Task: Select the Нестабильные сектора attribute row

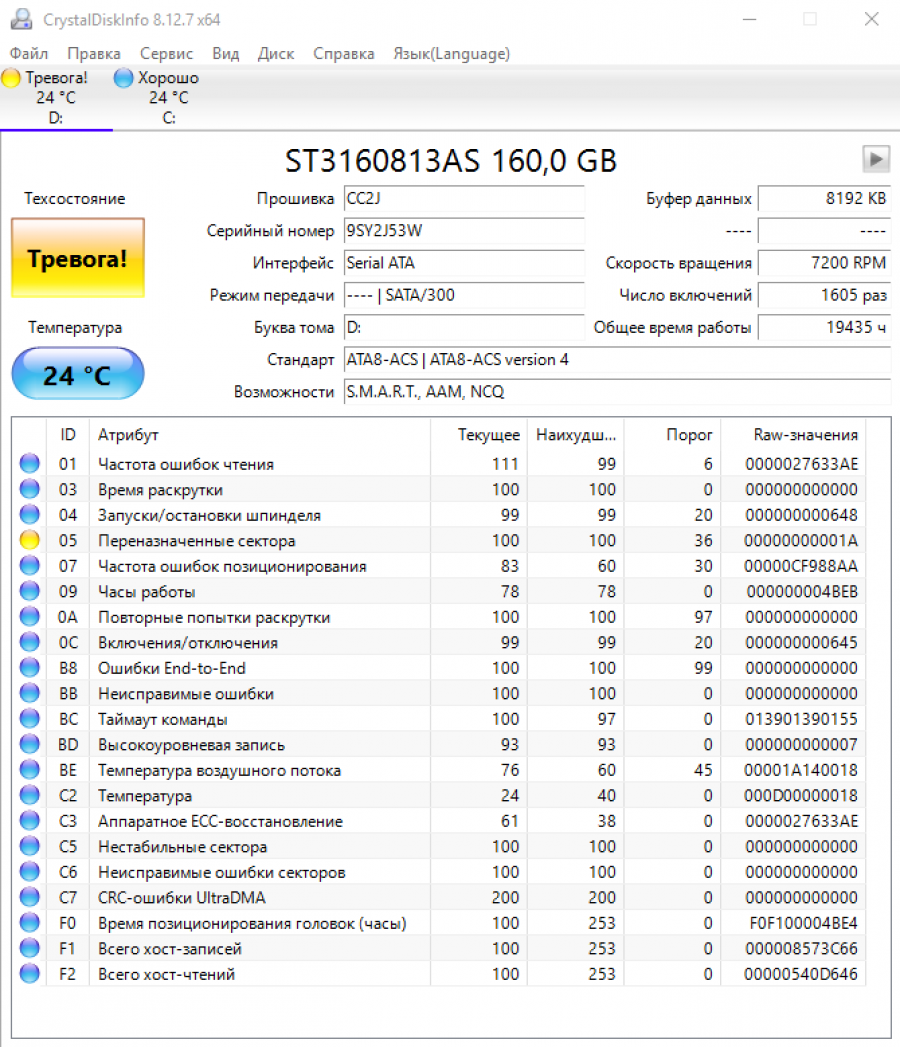Action: pos(183,847)
